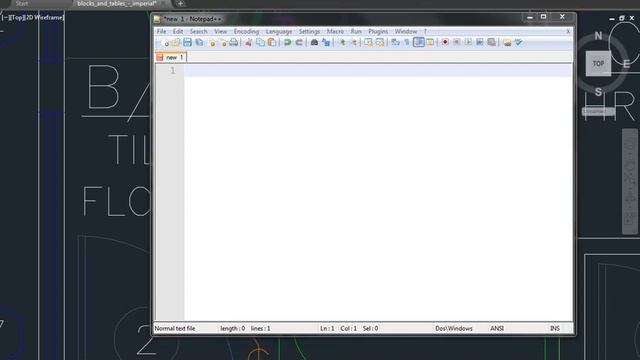This screenshot has width=640, height=360.
Task: Print the document via printer icon
Action: (x=234, y=42)
